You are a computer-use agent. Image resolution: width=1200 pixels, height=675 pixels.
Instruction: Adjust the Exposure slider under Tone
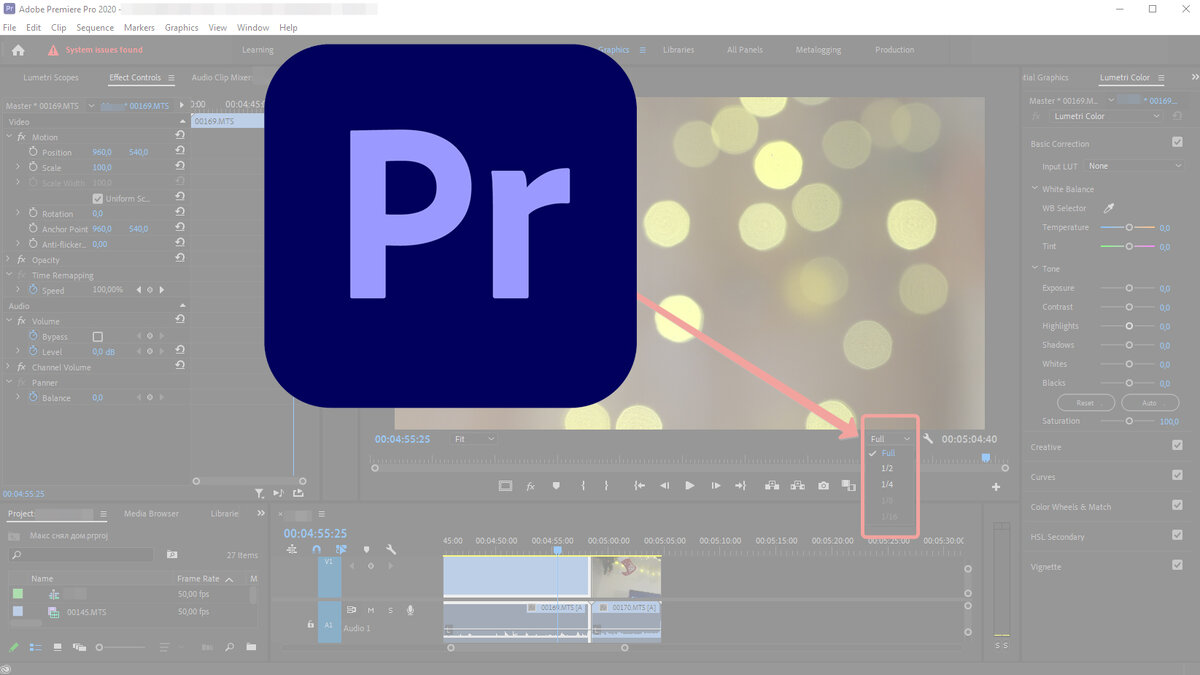1128,288
